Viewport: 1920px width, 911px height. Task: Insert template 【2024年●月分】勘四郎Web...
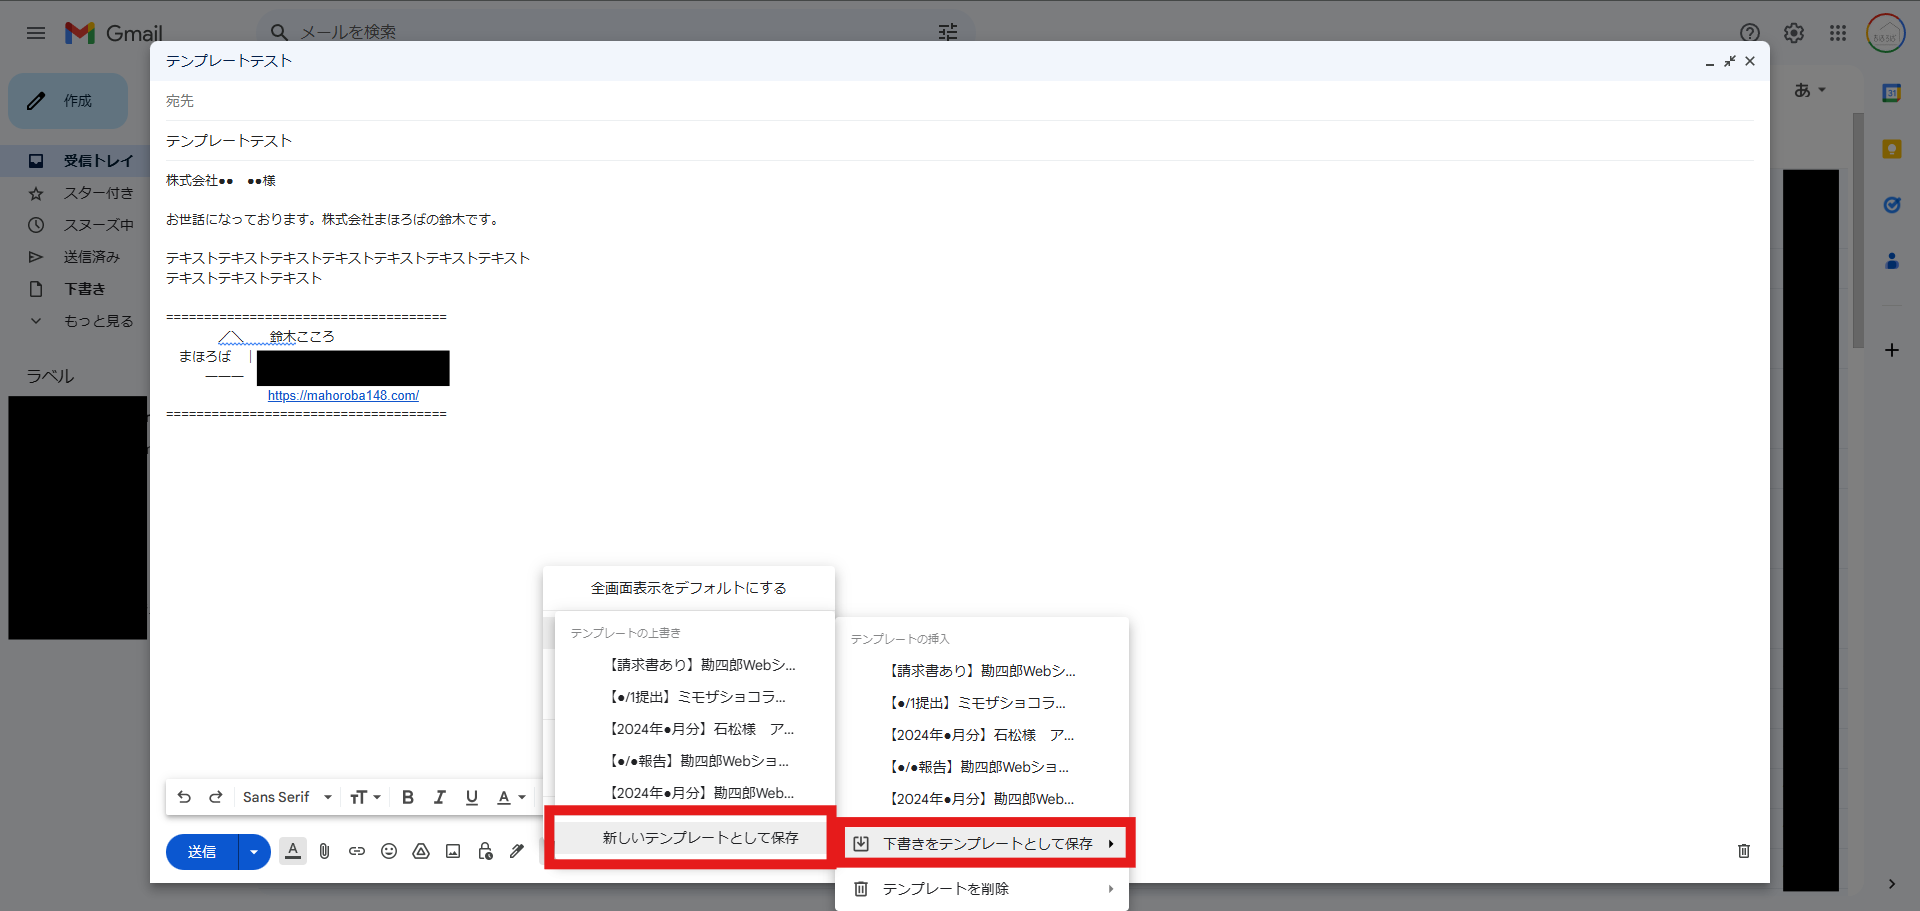tap(982, 799)
